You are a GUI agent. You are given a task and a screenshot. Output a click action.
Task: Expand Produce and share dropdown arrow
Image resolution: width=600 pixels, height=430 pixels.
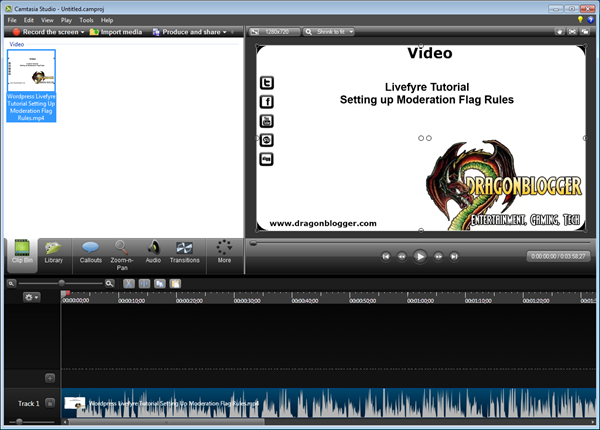click(225, 32)
